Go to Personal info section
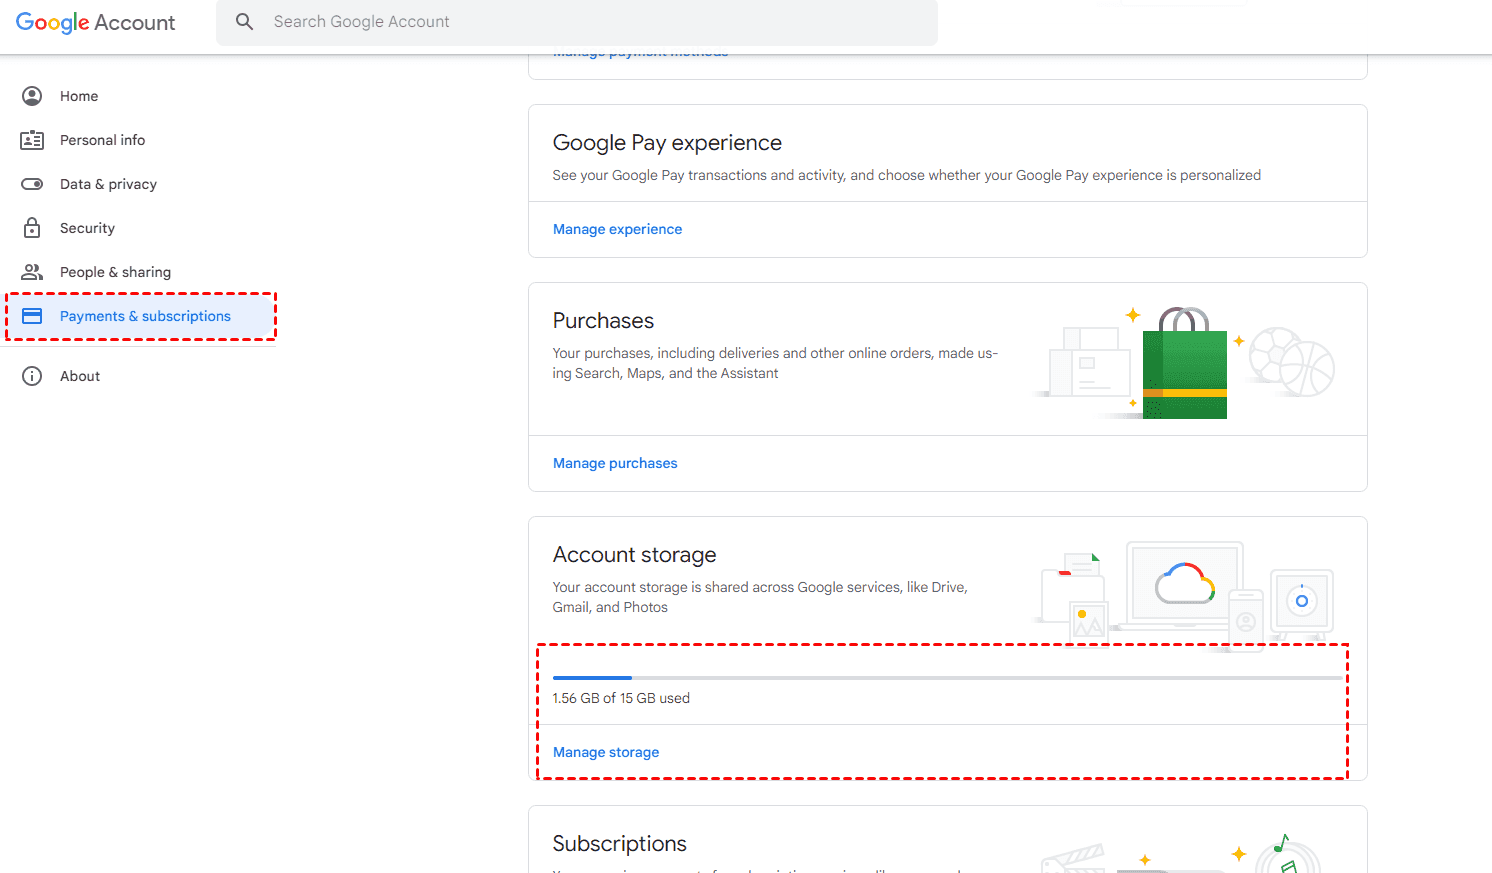Image resolution: width=1492 pixels, height=873 pixels. (x=102, y=140)
